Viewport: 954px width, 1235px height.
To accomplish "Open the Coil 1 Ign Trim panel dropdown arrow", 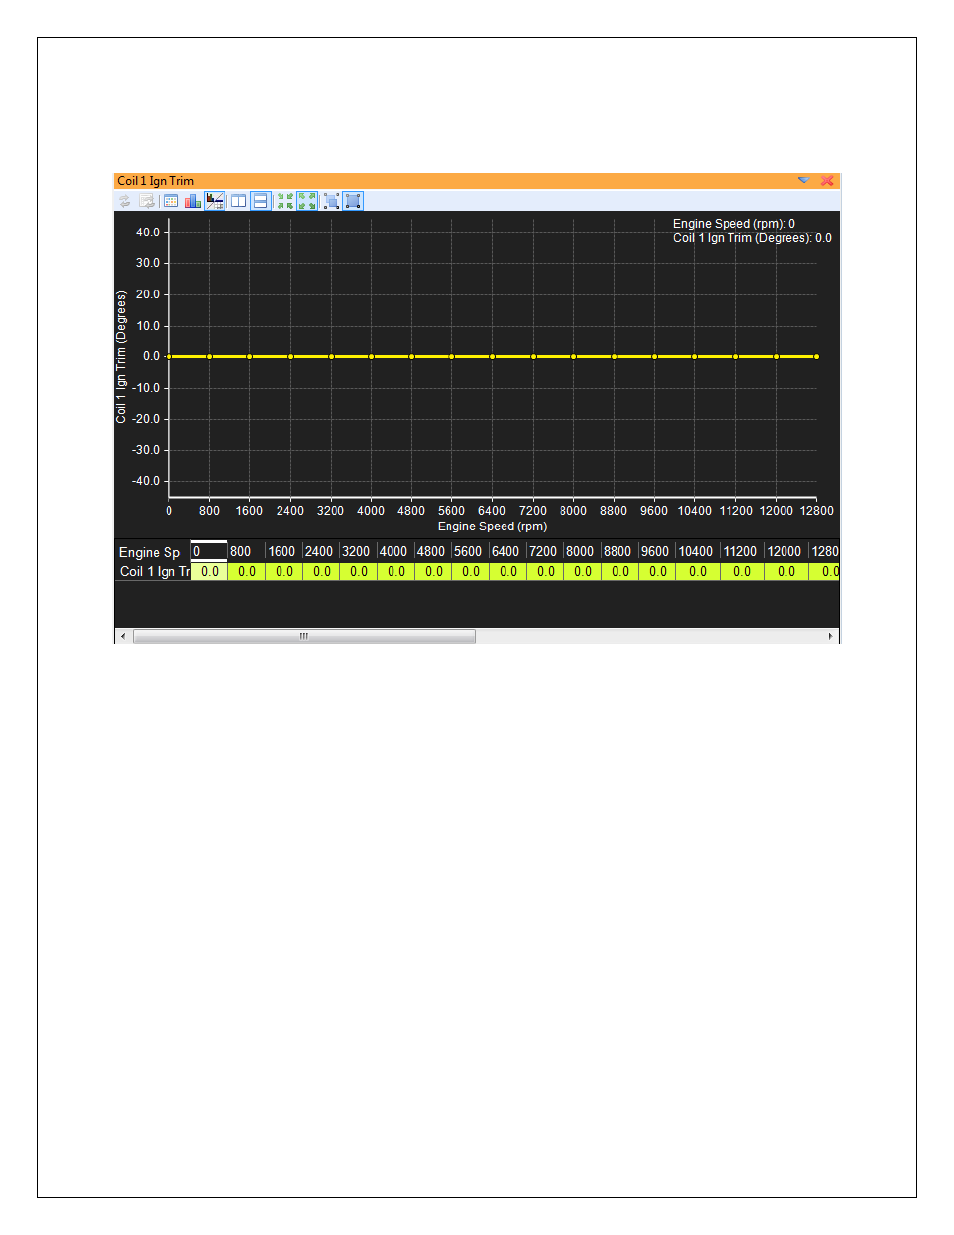I will coord(803,181).
